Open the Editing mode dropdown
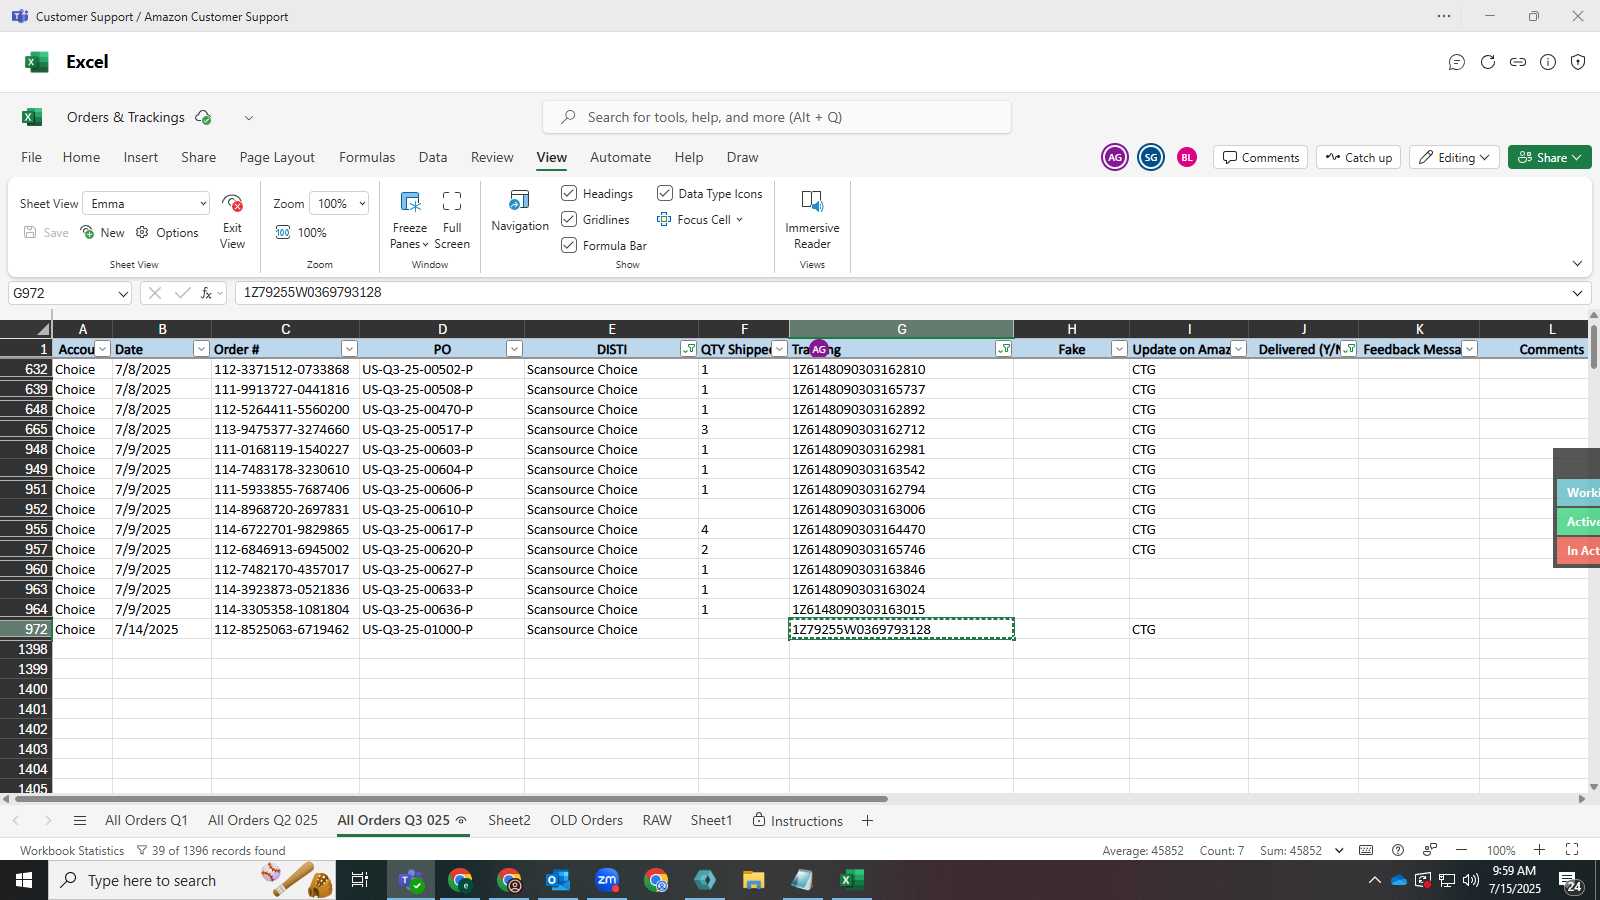The image size is (1600, 900). point(1454,157)
